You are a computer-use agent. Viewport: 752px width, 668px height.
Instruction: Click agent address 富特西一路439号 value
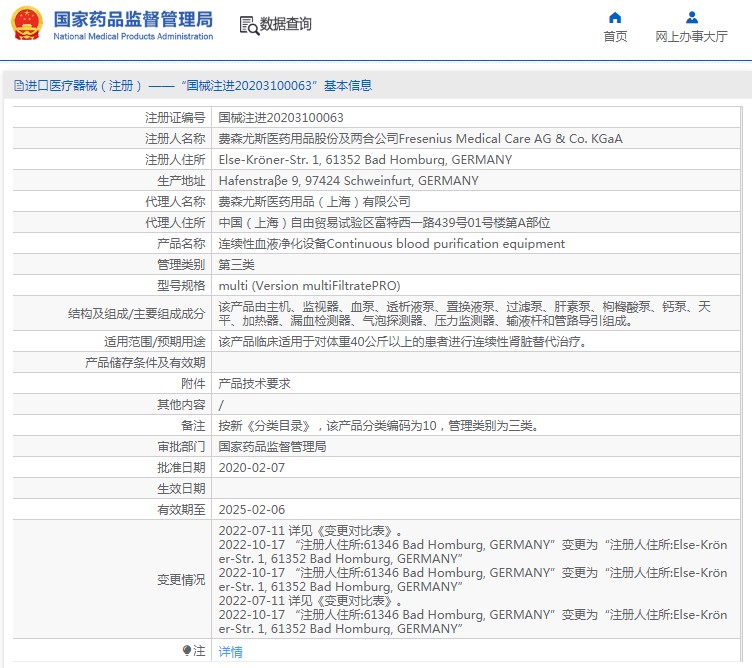point(384,223)
